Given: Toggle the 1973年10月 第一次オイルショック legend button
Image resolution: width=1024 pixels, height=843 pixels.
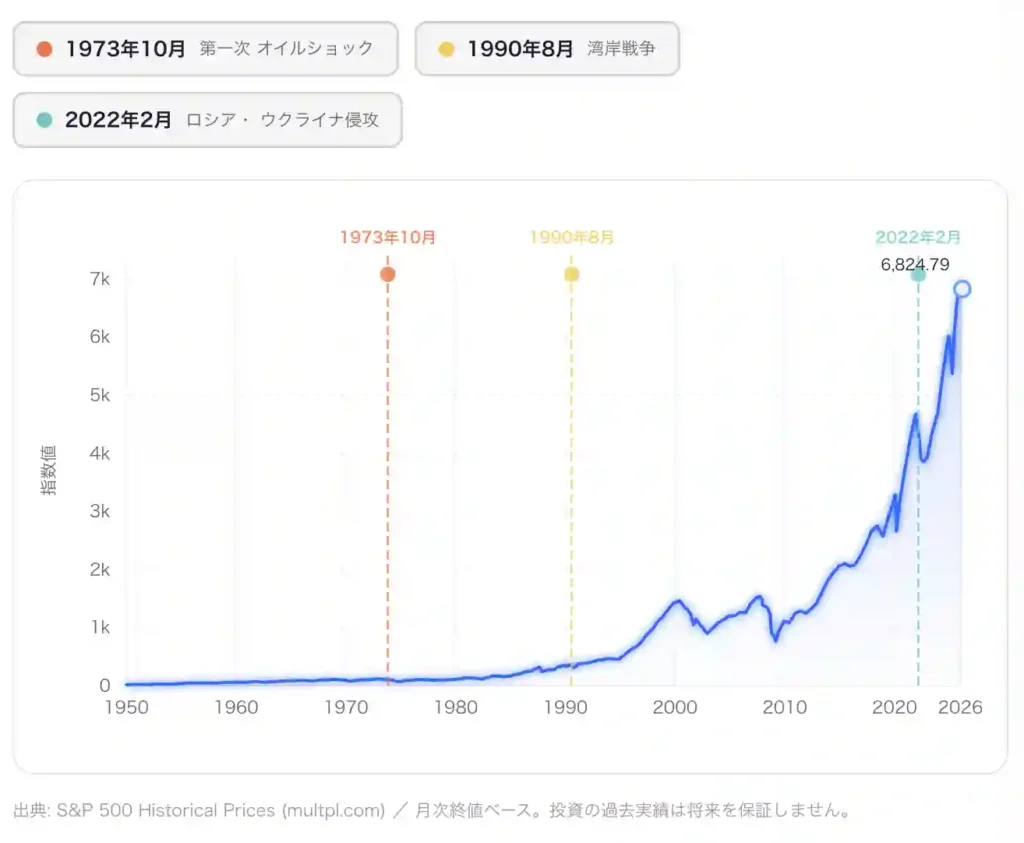Looking at the screenshot, I should pyautogui.click(x=205, y=48).
